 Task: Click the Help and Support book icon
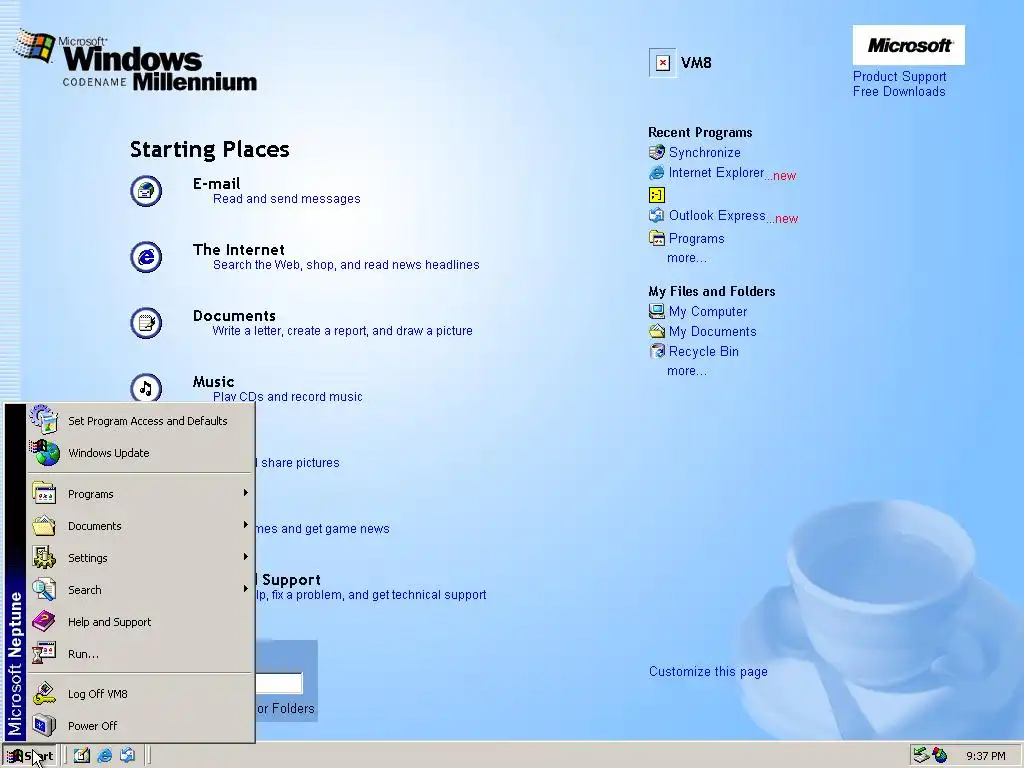pyautogui.click(x=44, y=622)
